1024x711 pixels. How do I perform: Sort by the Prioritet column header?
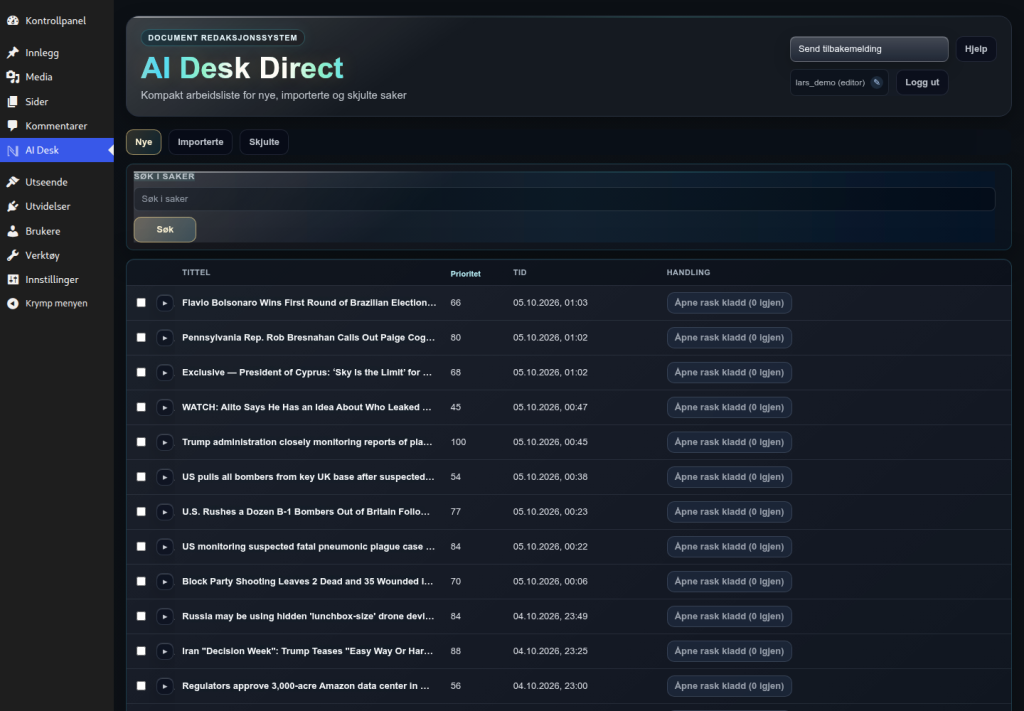465,274
